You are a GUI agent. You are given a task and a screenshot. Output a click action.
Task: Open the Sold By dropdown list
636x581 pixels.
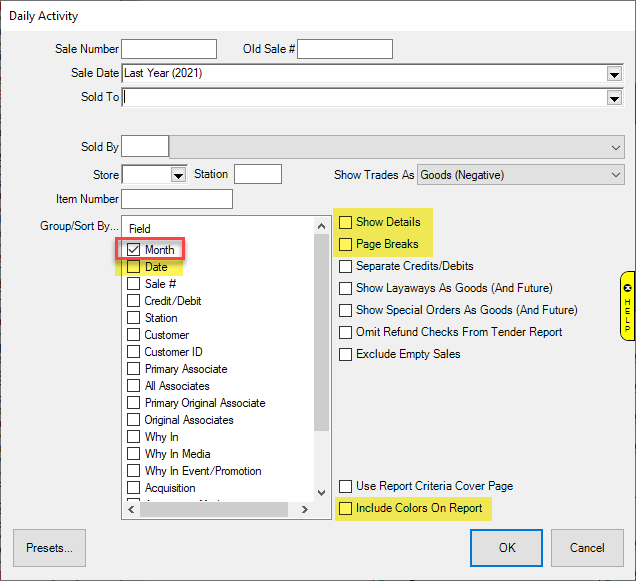point(615,147)
